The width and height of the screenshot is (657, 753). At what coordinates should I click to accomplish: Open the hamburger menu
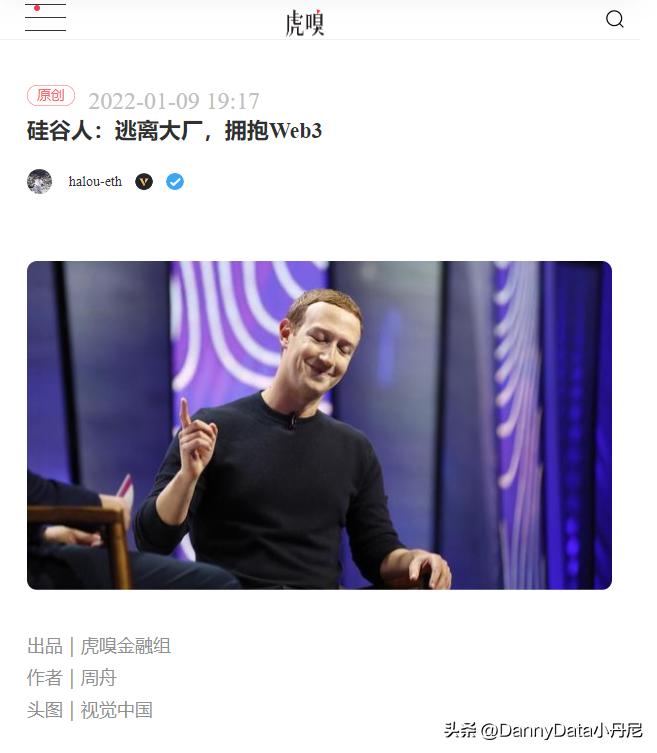[x=45, y=18]
